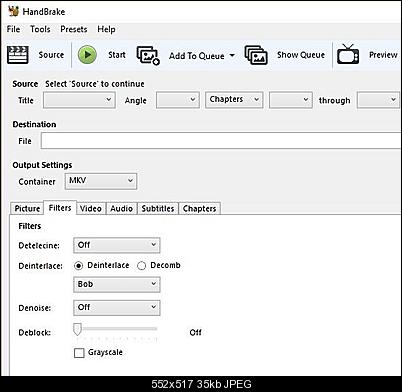
Task: Select the Decomb radio button
Action: pyautogui.click(x=142, y=266)
